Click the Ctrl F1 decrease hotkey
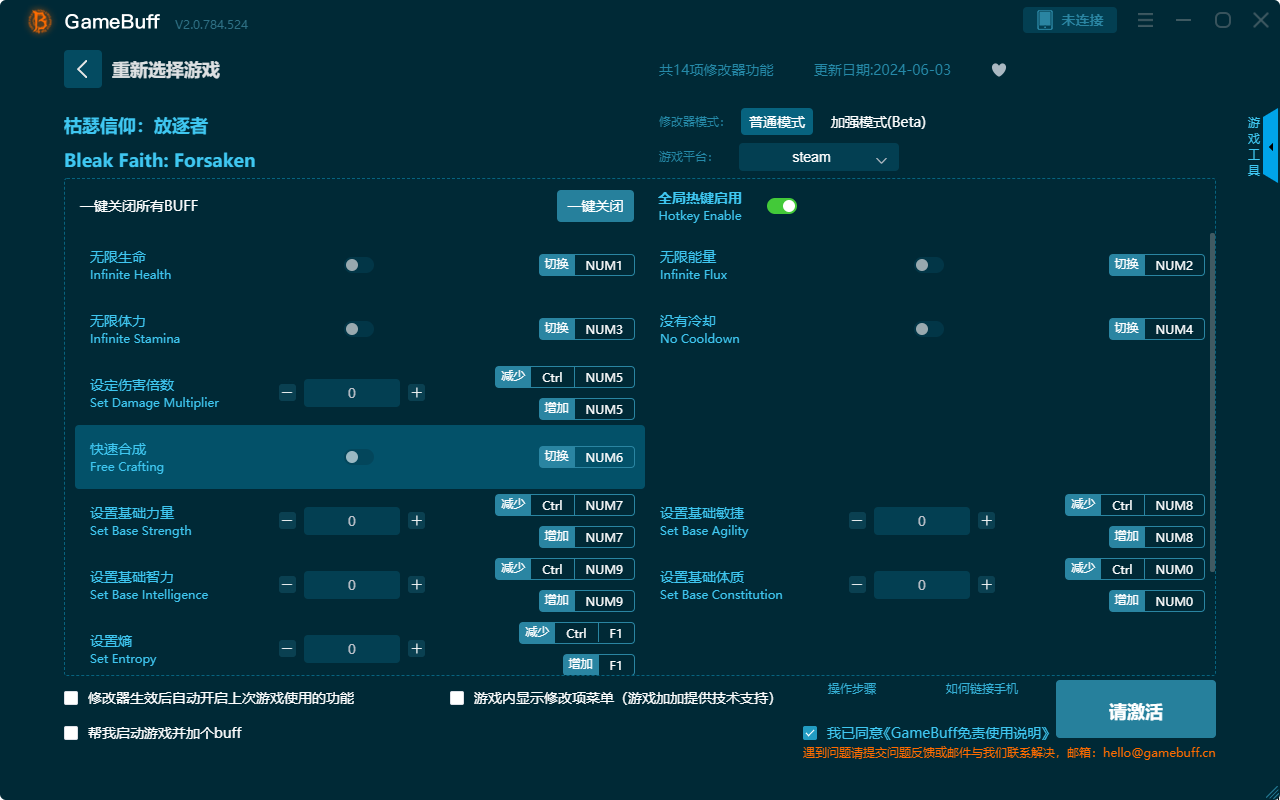Screen dimensions: 1280x800 577,633
